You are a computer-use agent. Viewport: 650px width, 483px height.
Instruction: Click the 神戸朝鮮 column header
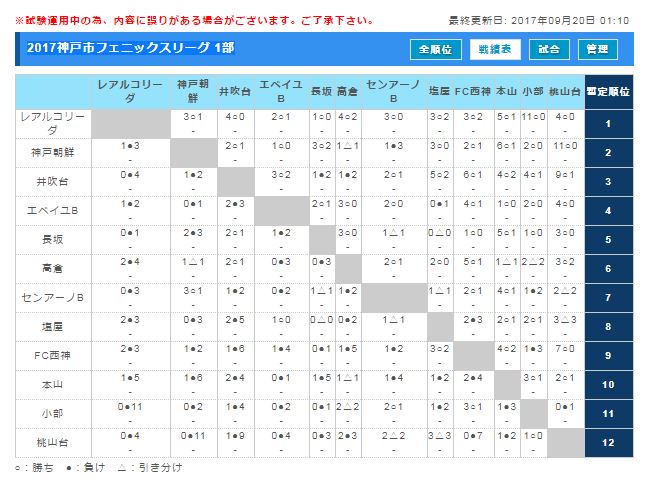pos(193,92)
